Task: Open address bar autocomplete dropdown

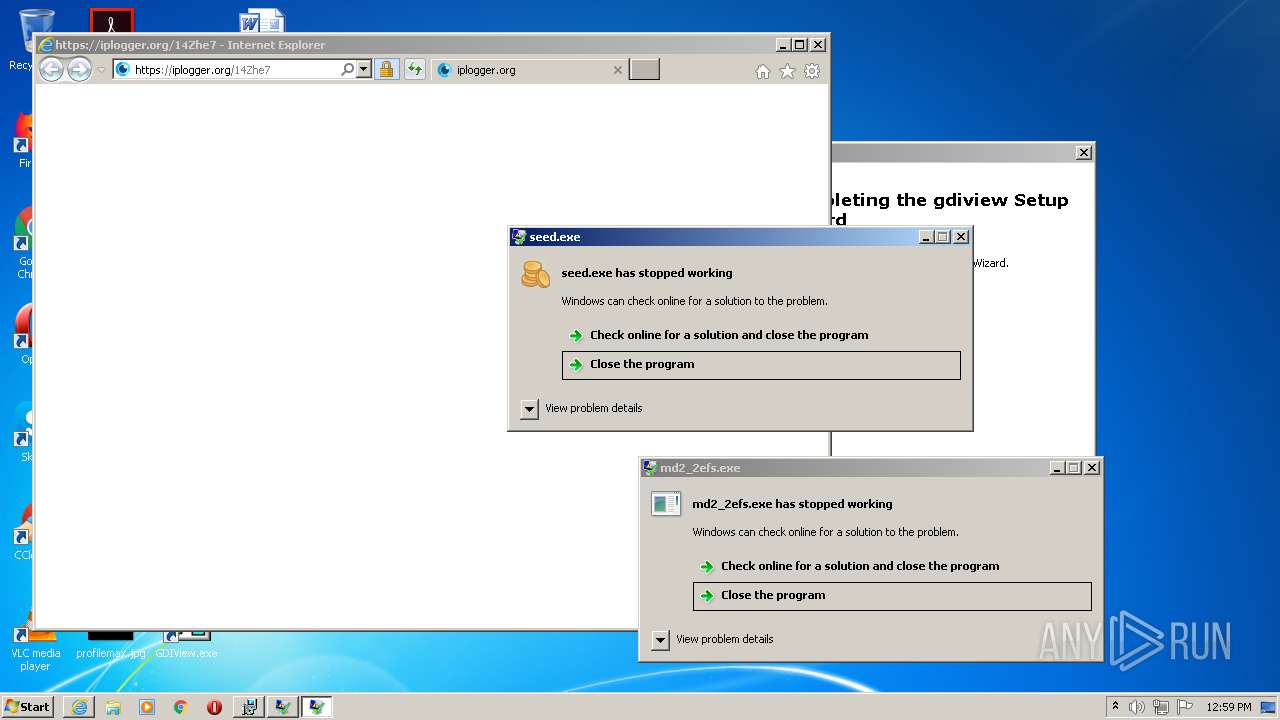Action: pos(363,70)
